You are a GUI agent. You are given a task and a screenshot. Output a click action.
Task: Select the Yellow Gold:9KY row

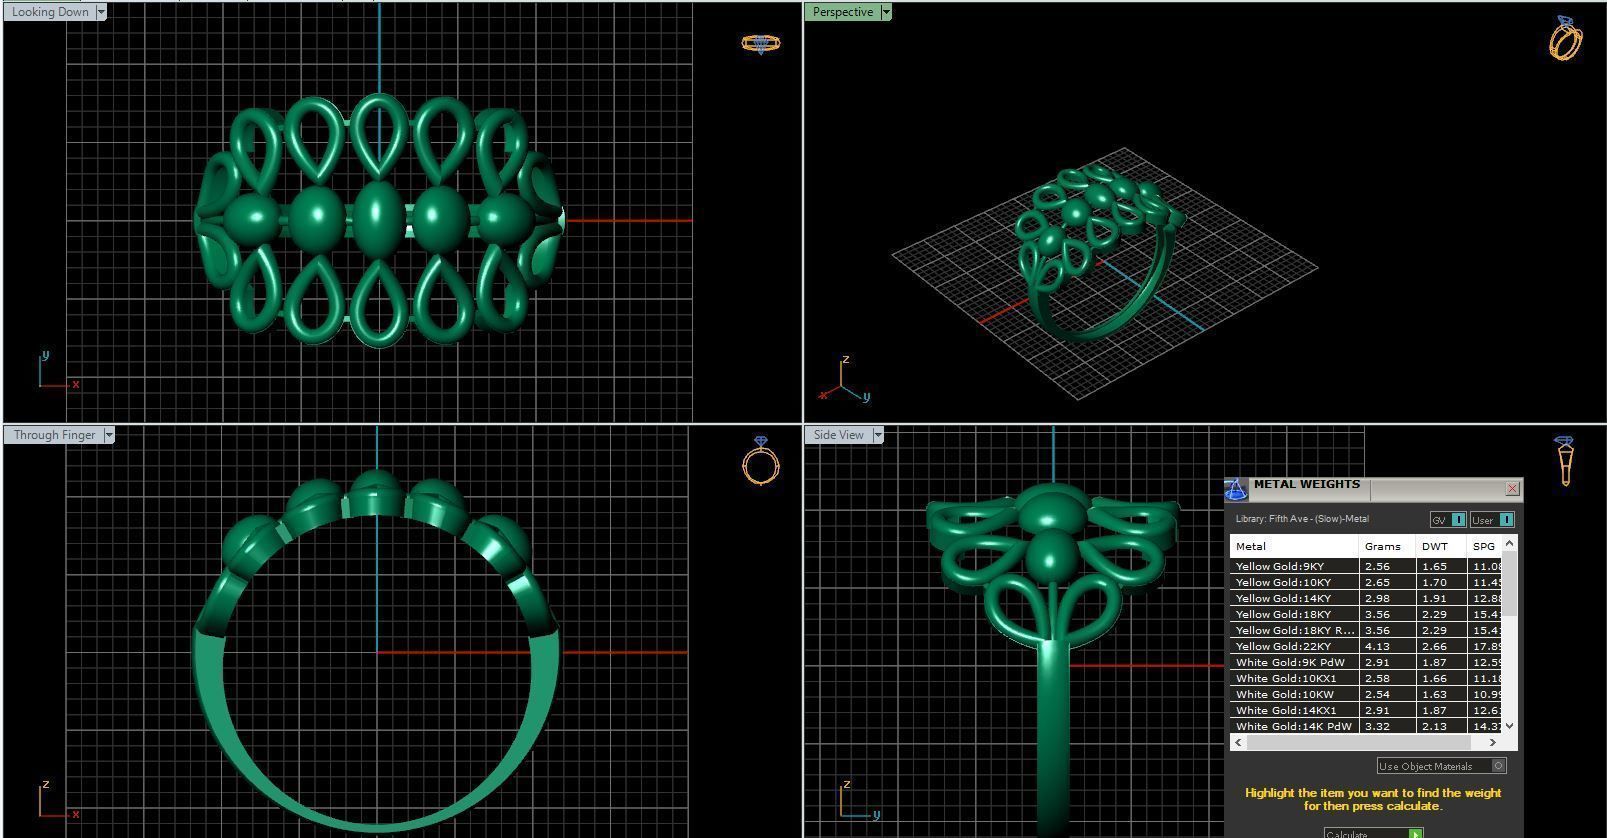pos(1366,566)
